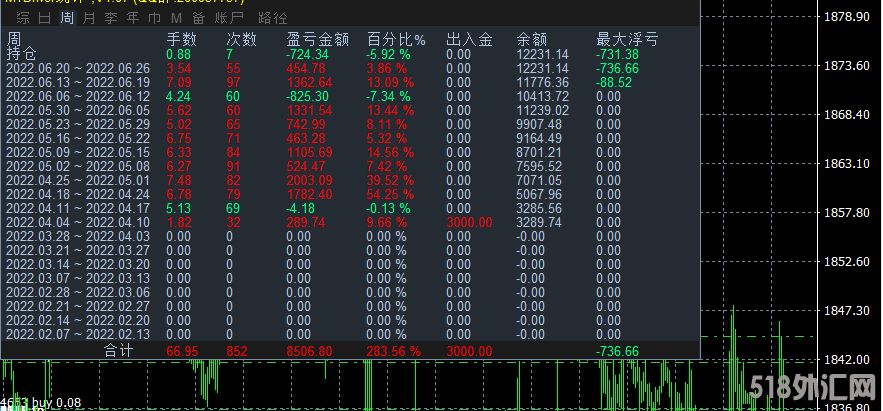The image size is (883, 411).
Task: Click the 最大浮亏 column header
Action: coord(627,39)
